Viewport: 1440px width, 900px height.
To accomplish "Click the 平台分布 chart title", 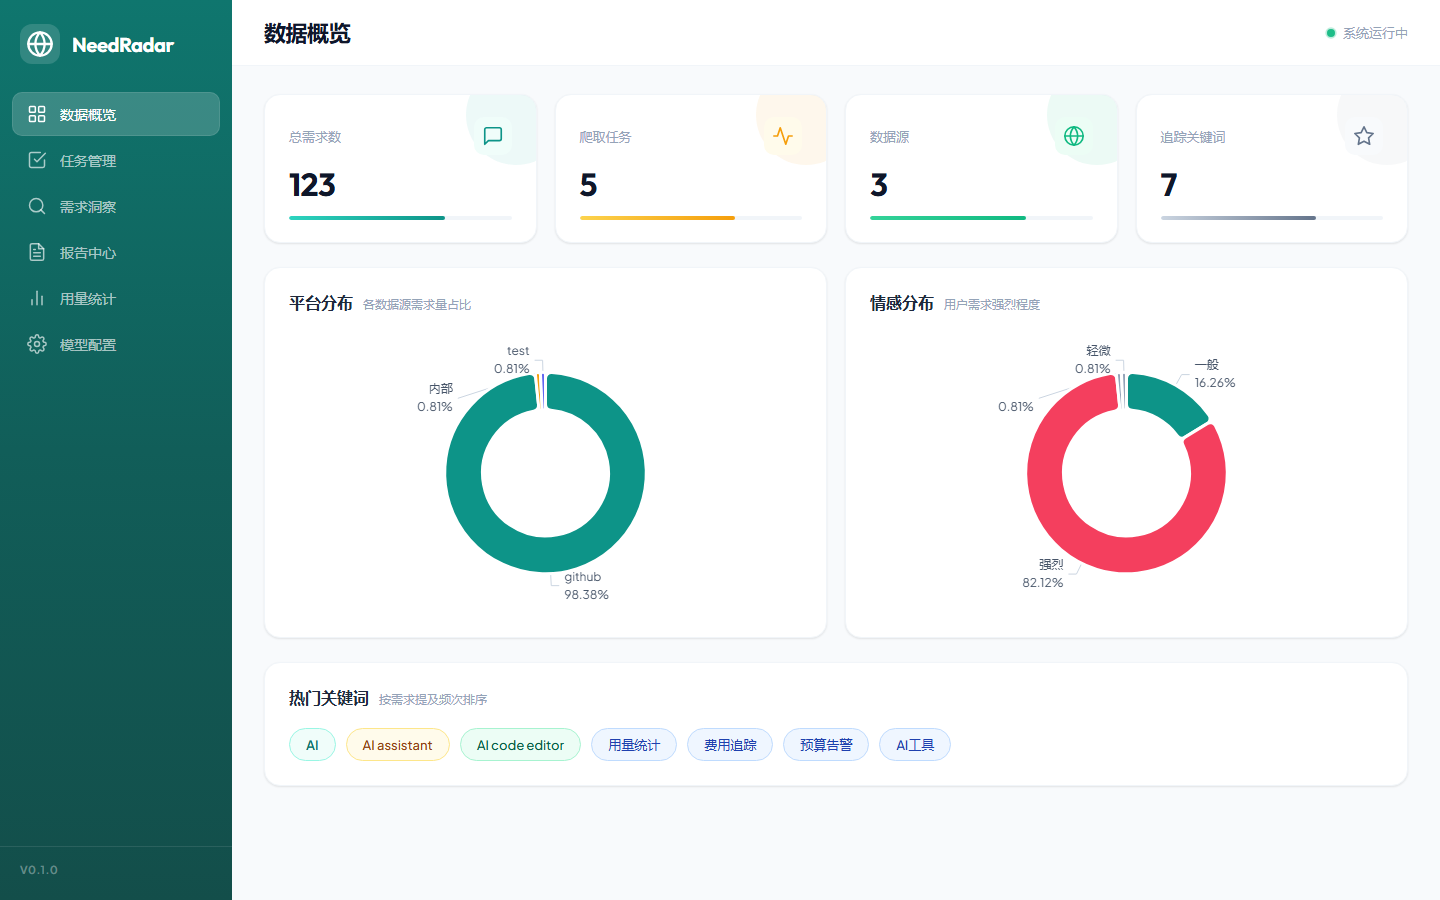I will pyautogui.click(x=321, y=303).
